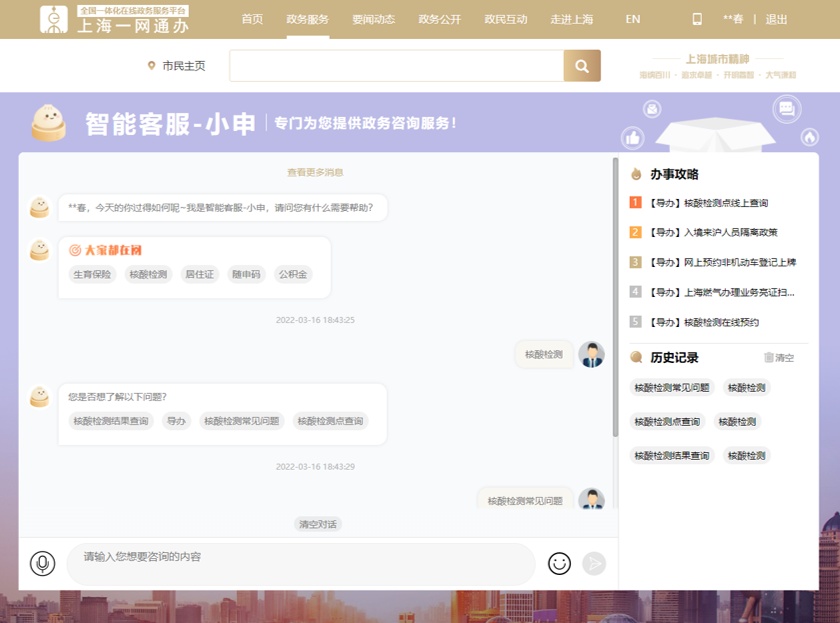
Task: Click the 退出 logout link
Action: (776, 19)
